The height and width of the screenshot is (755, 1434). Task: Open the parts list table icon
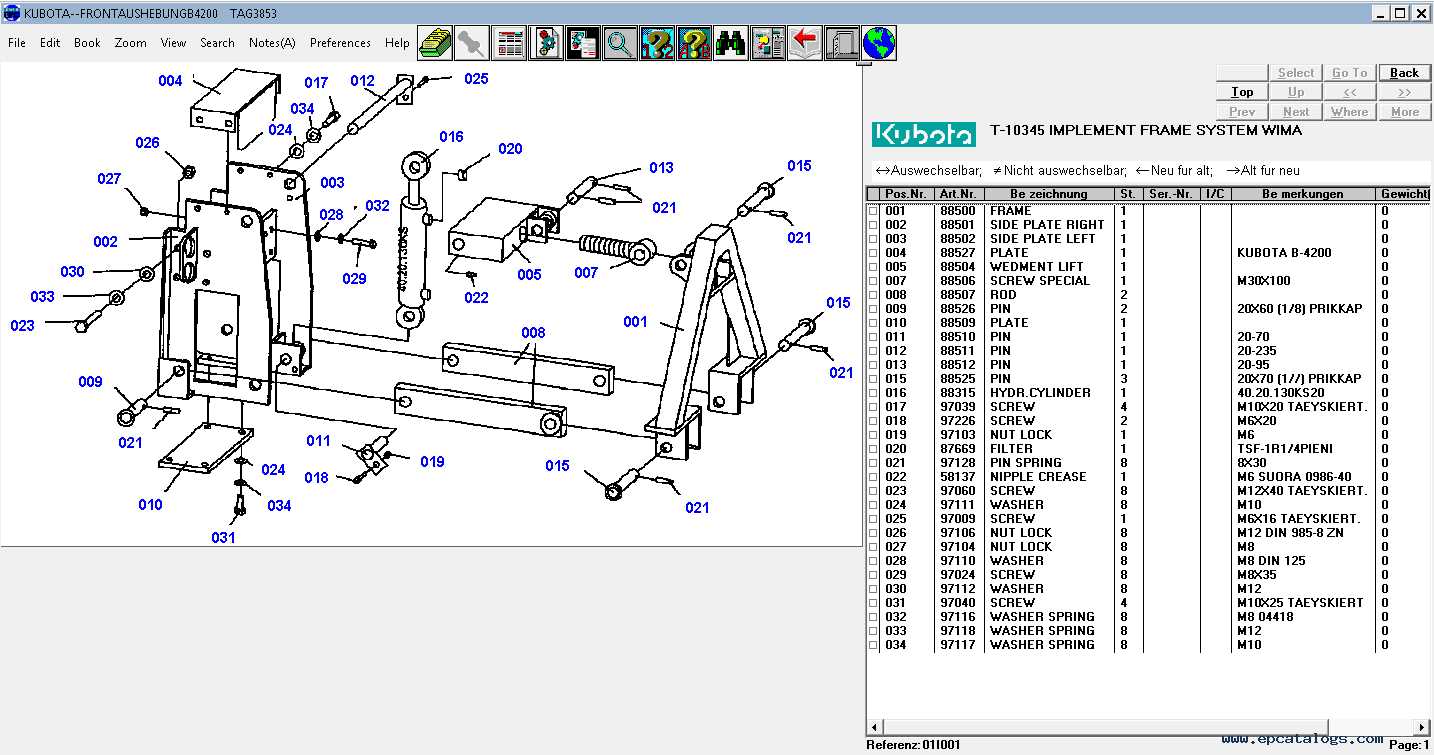pyautogui.click(x=509, y=43)
